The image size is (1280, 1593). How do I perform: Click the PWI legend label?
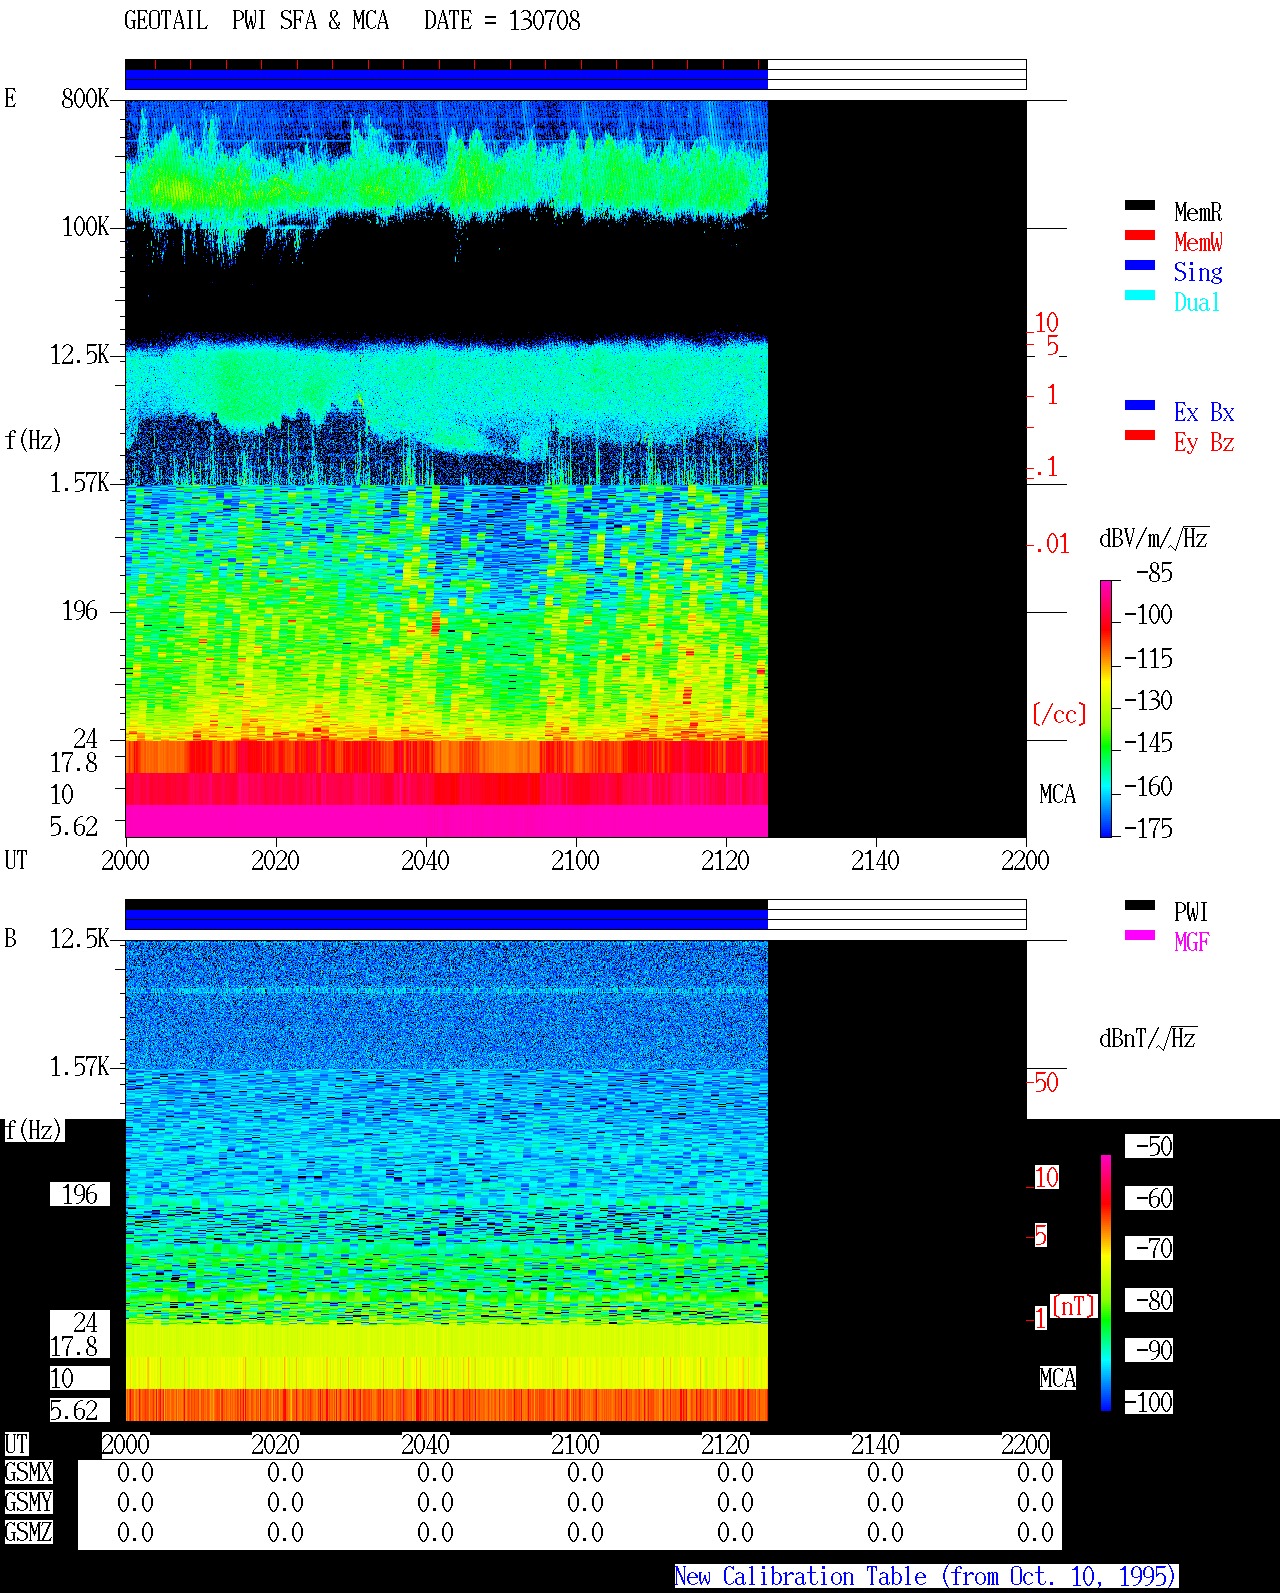point(1191,912)
